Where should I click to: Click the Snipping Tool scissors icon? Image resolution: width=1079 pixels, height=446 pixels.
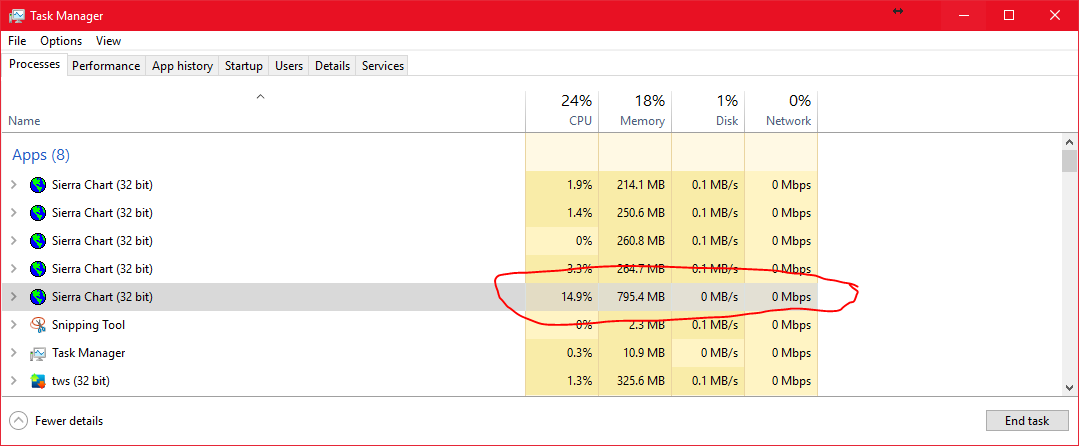[38, 325]
